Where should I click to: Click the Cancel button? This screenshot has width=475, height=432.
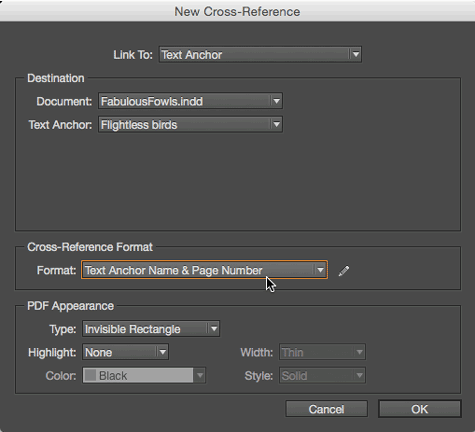click(327, 409)
